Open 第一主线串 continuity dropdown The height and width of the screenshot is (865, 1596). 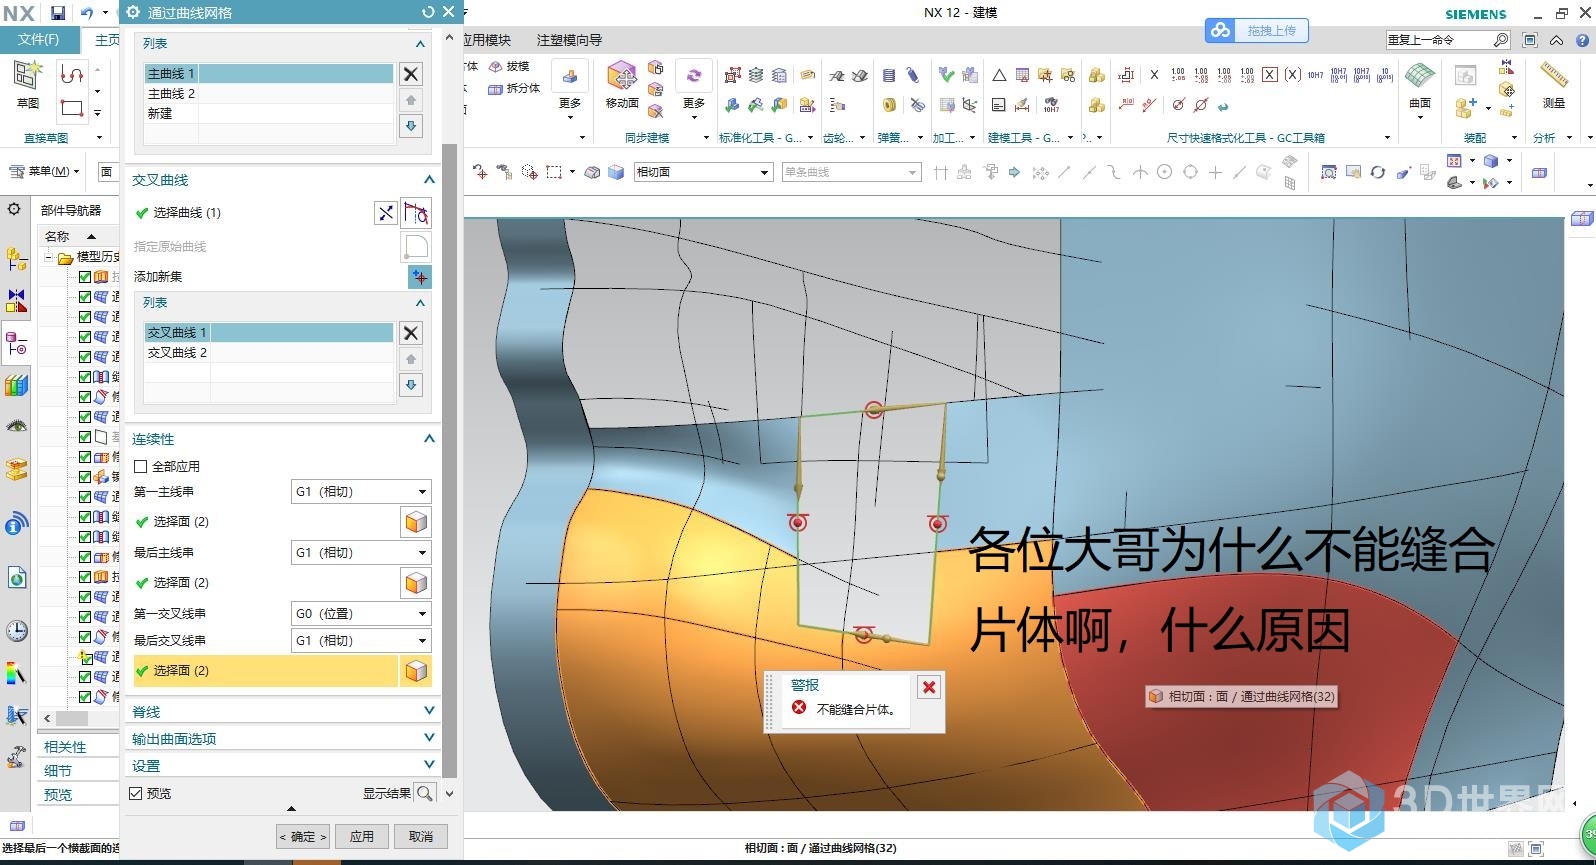(x=361, y=492)
